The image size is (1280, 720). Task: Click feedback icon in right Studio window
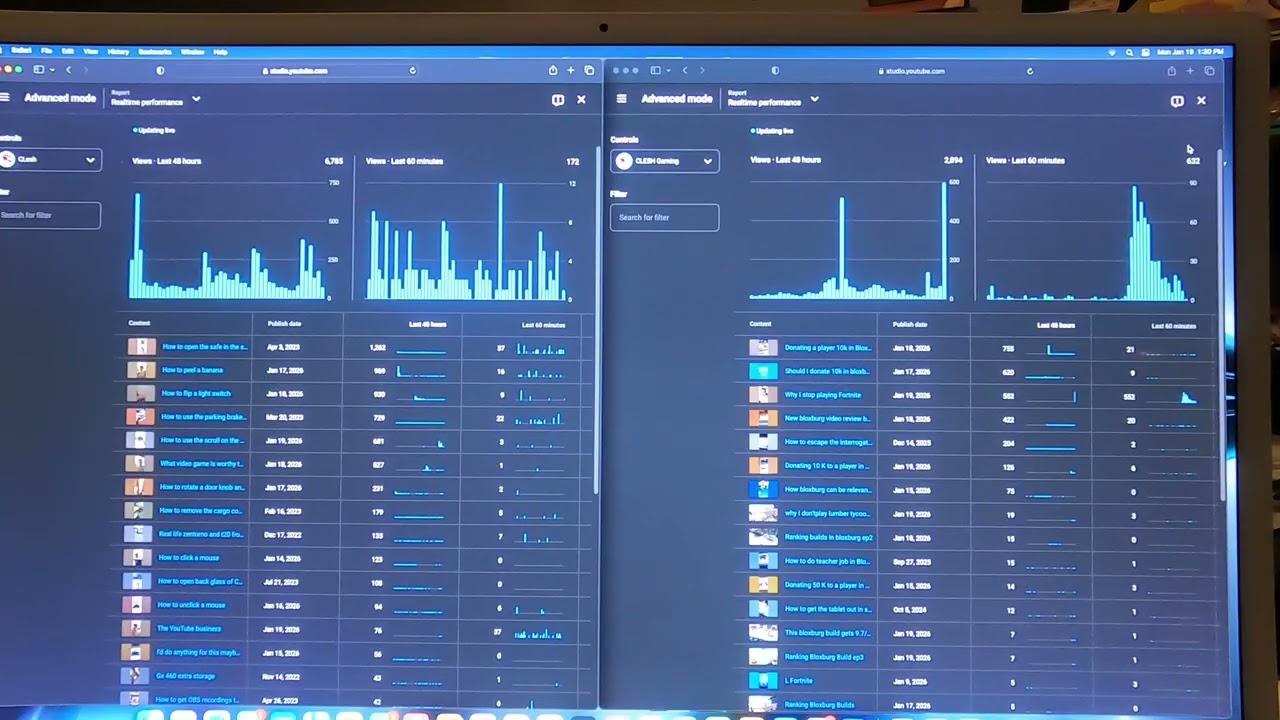point(1177,101)
